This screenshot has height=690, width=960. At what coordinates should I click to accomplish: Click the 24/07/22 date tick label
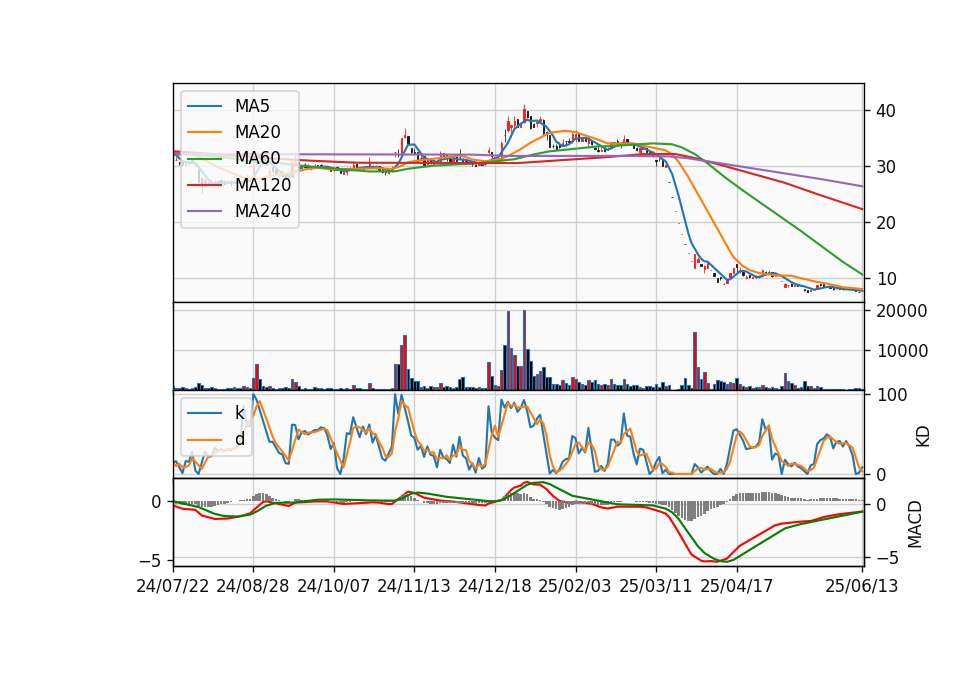click(x=173, y=586)
